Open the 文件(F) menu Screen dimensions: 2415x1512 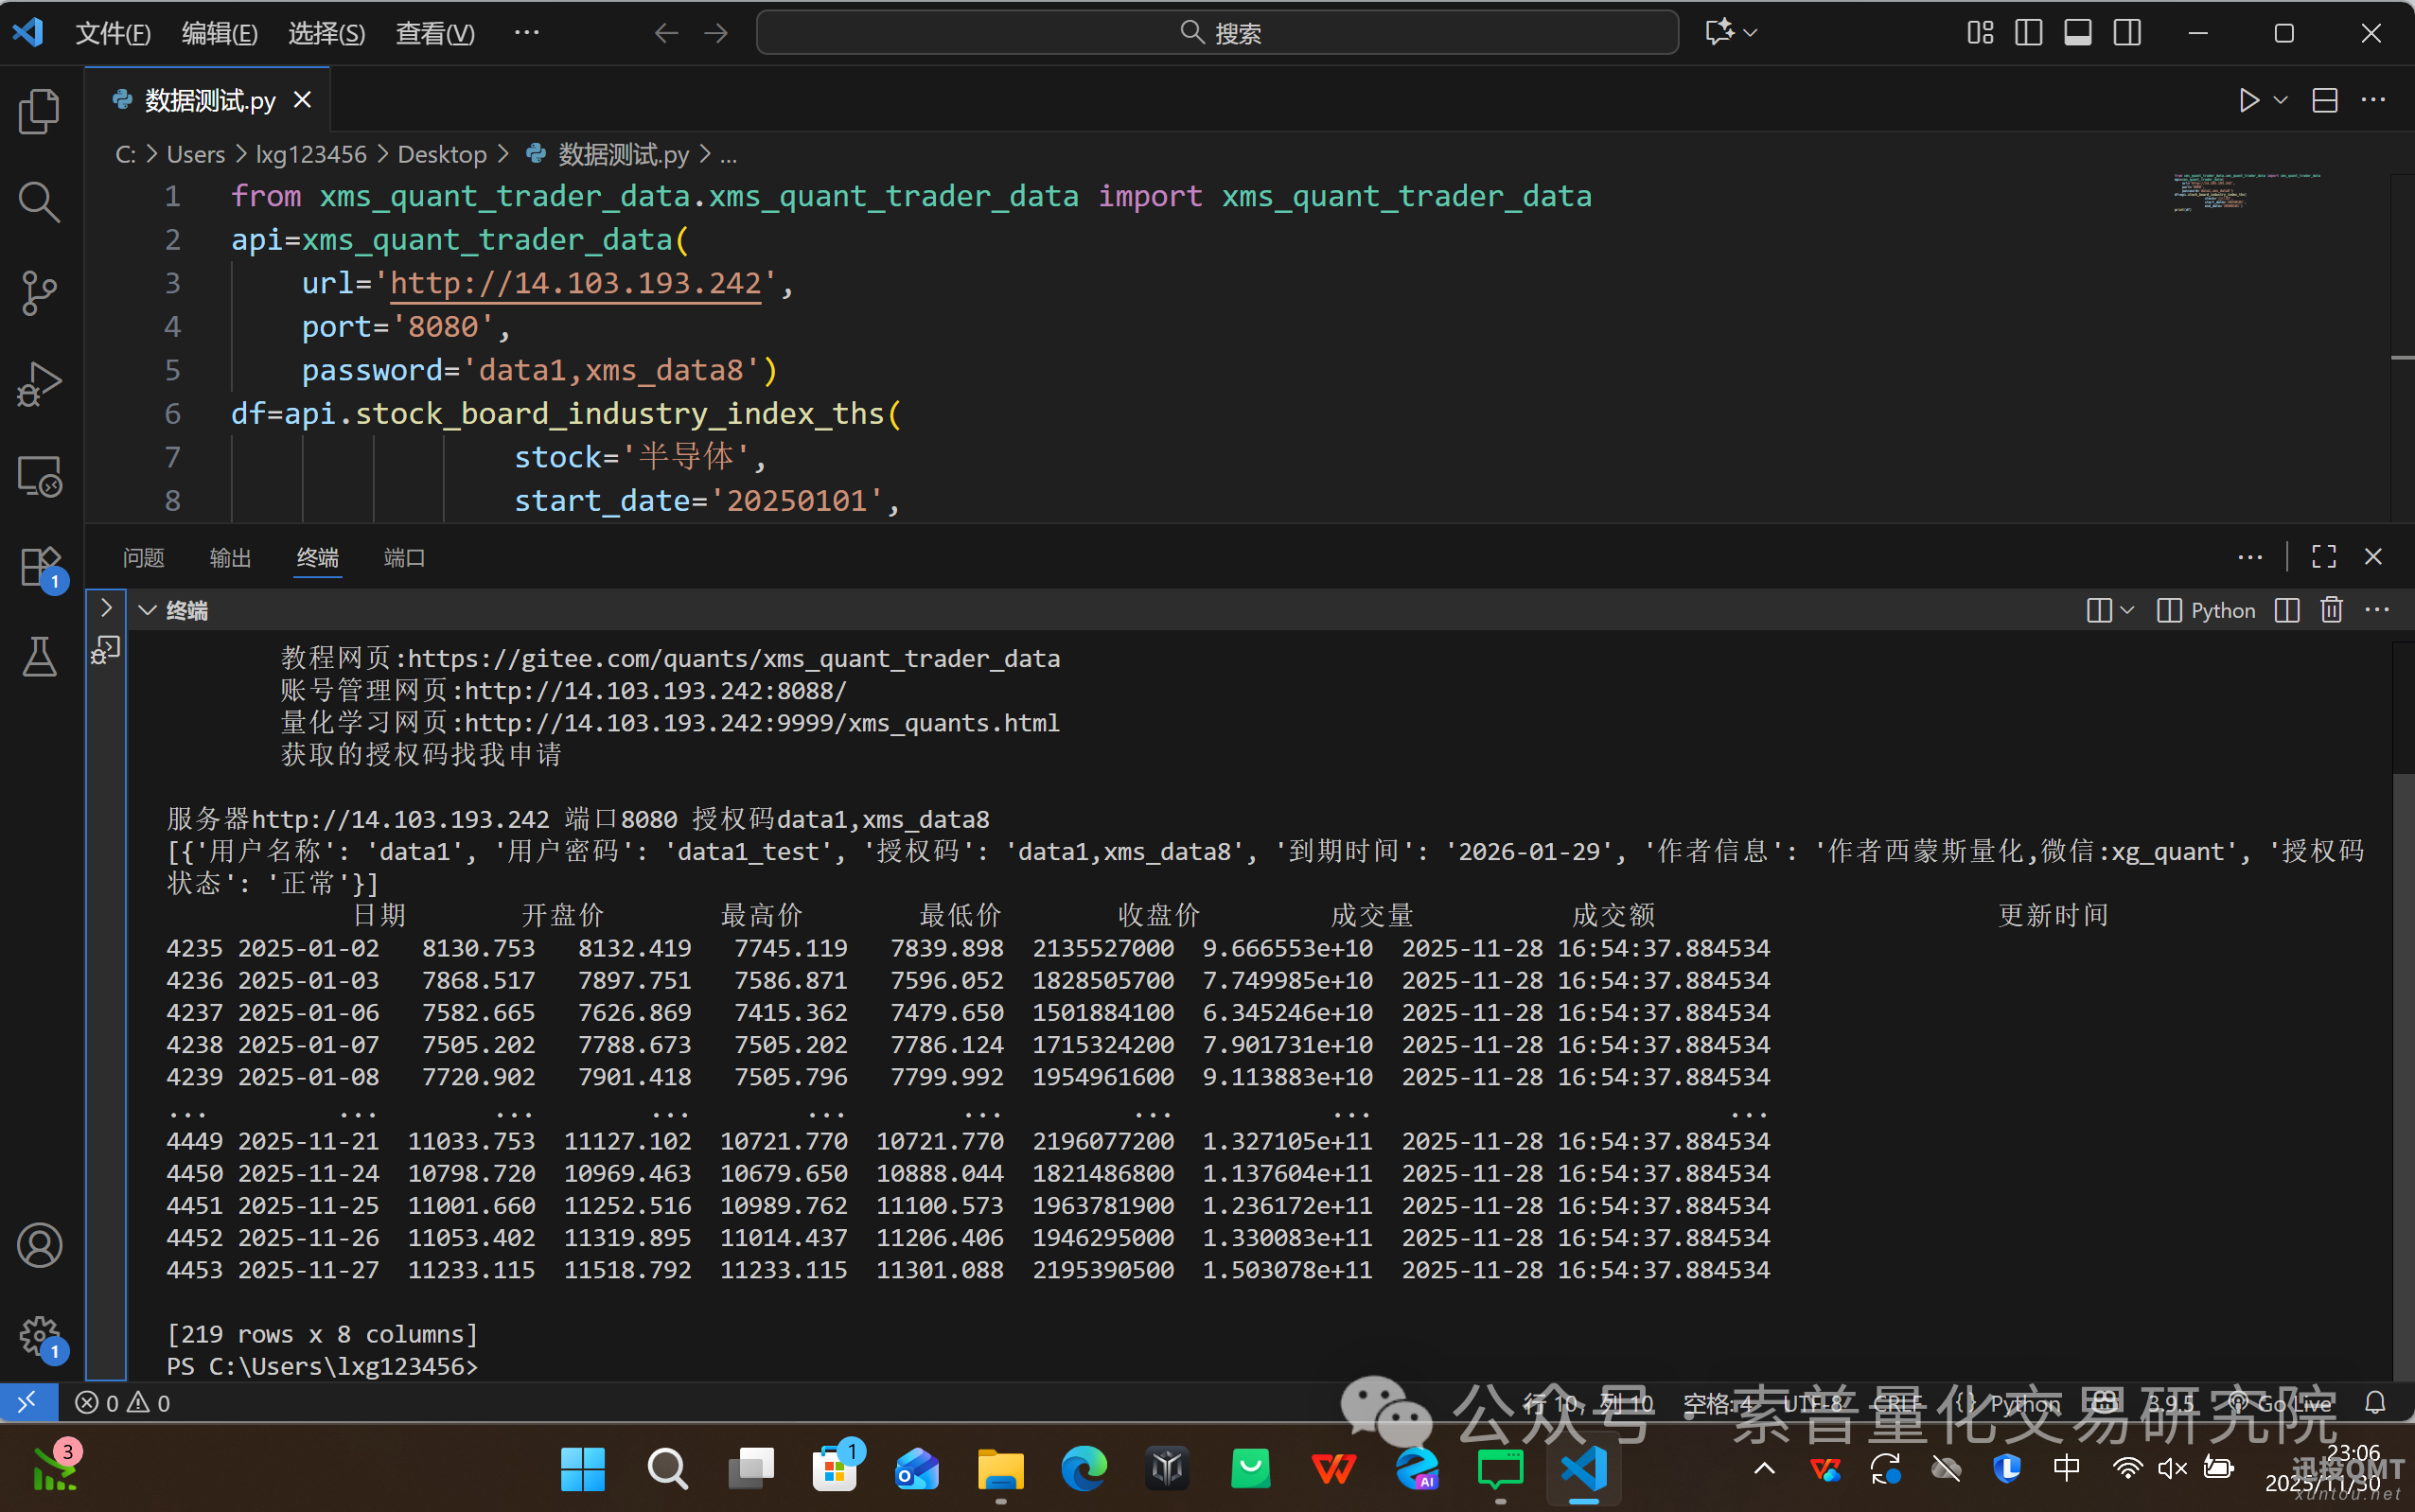pyautogui.click(x=112, y=33)
